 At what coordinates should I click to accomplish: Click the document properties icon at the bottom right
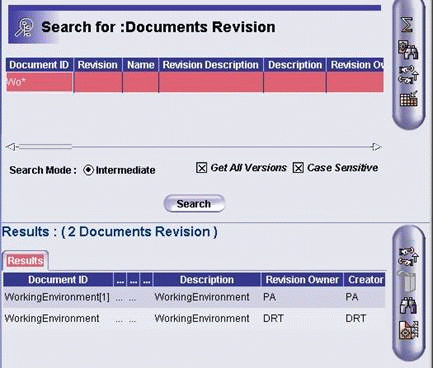click(409, 330)
